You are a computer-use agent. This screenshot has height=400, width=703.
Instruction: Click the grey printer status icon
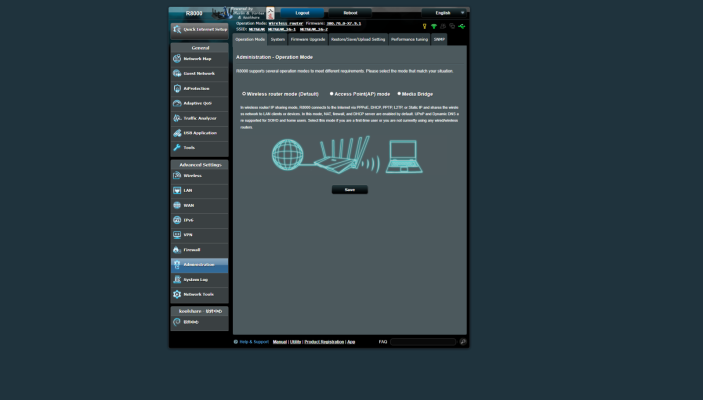coord(443,26)
